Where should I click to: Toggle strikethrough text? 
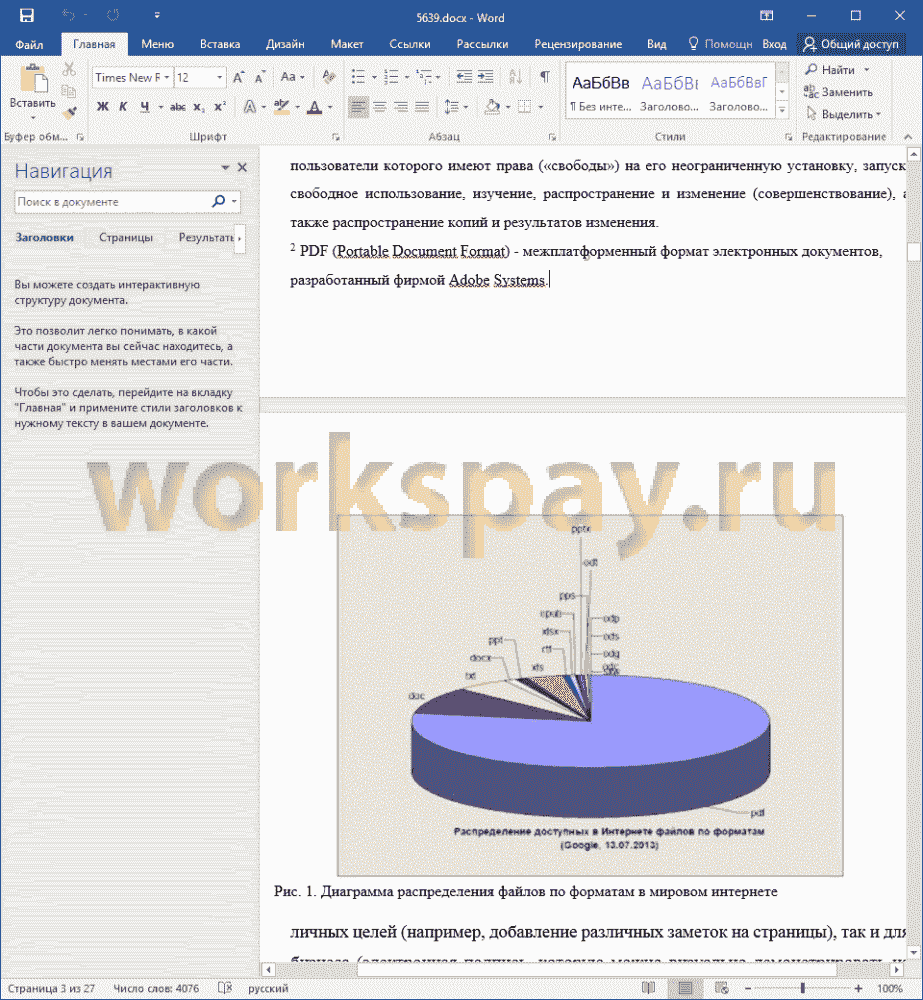pos(178,107)
